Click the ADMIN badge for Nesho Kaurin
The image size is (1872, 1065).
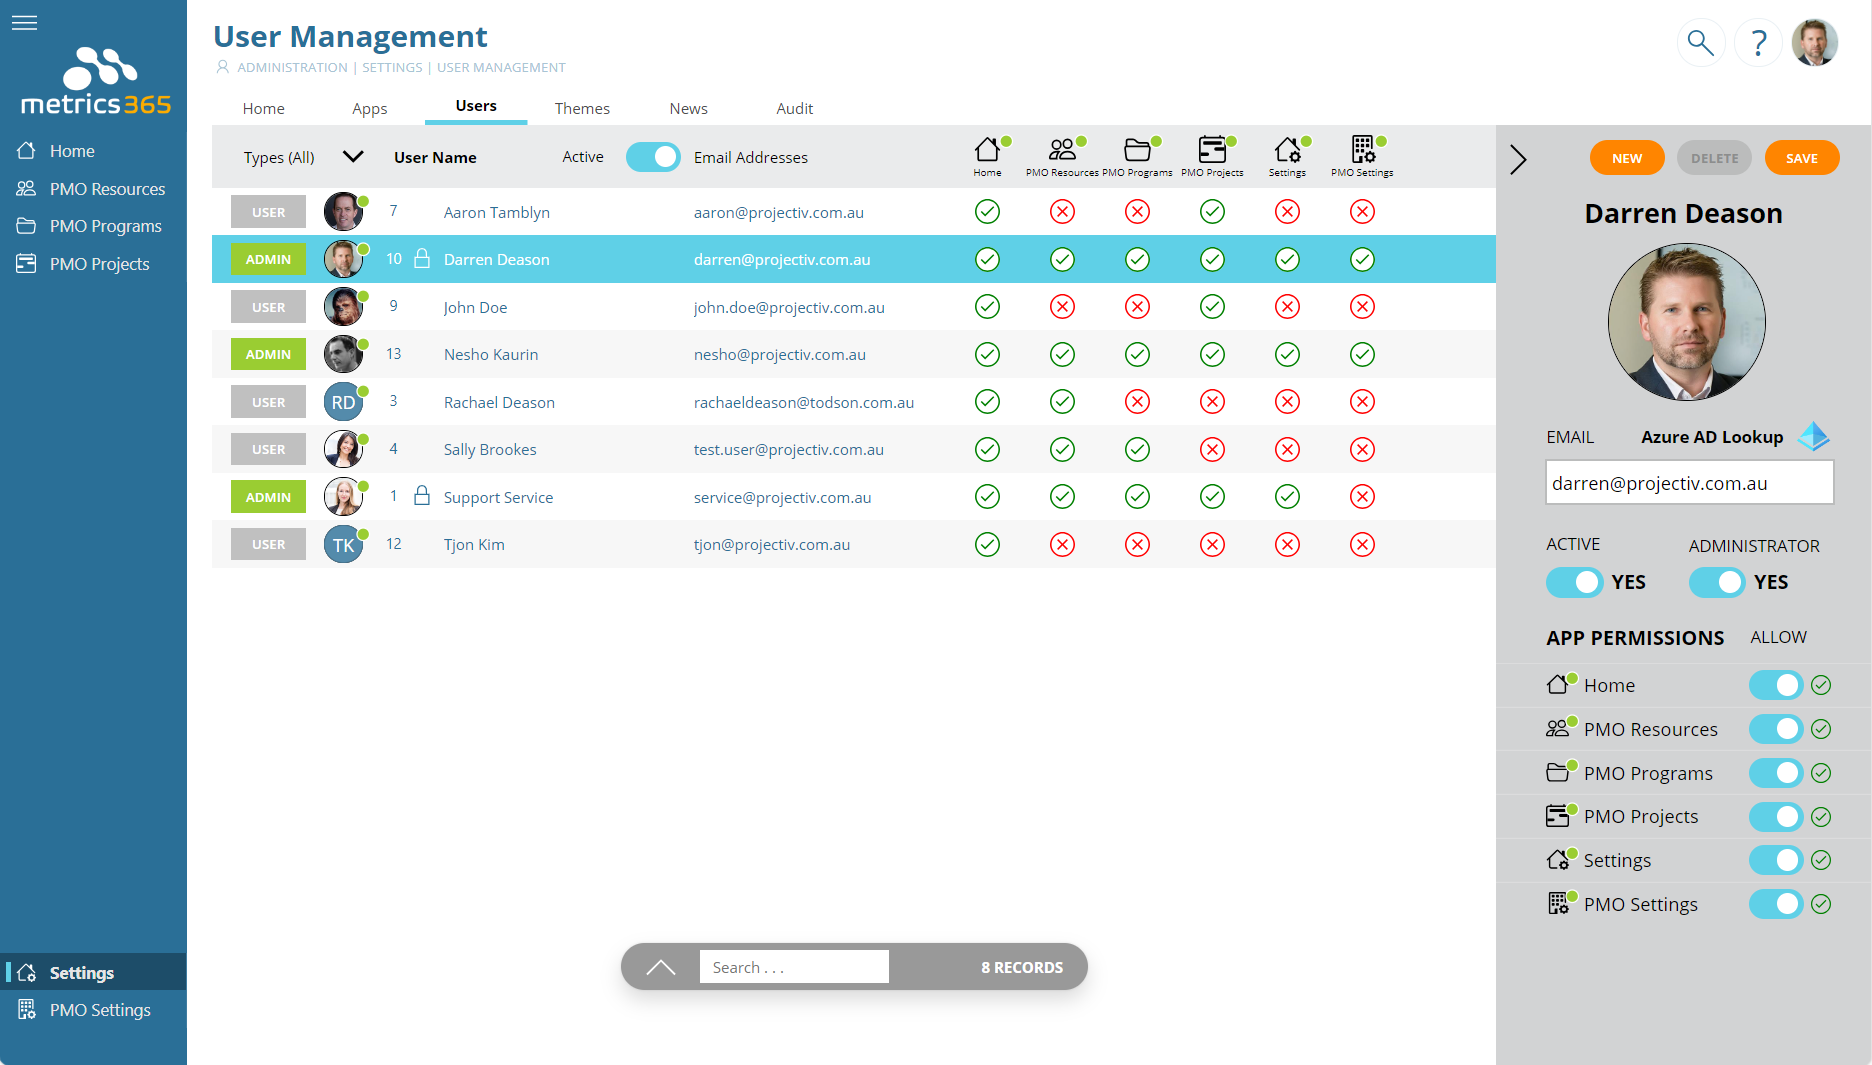268,354
